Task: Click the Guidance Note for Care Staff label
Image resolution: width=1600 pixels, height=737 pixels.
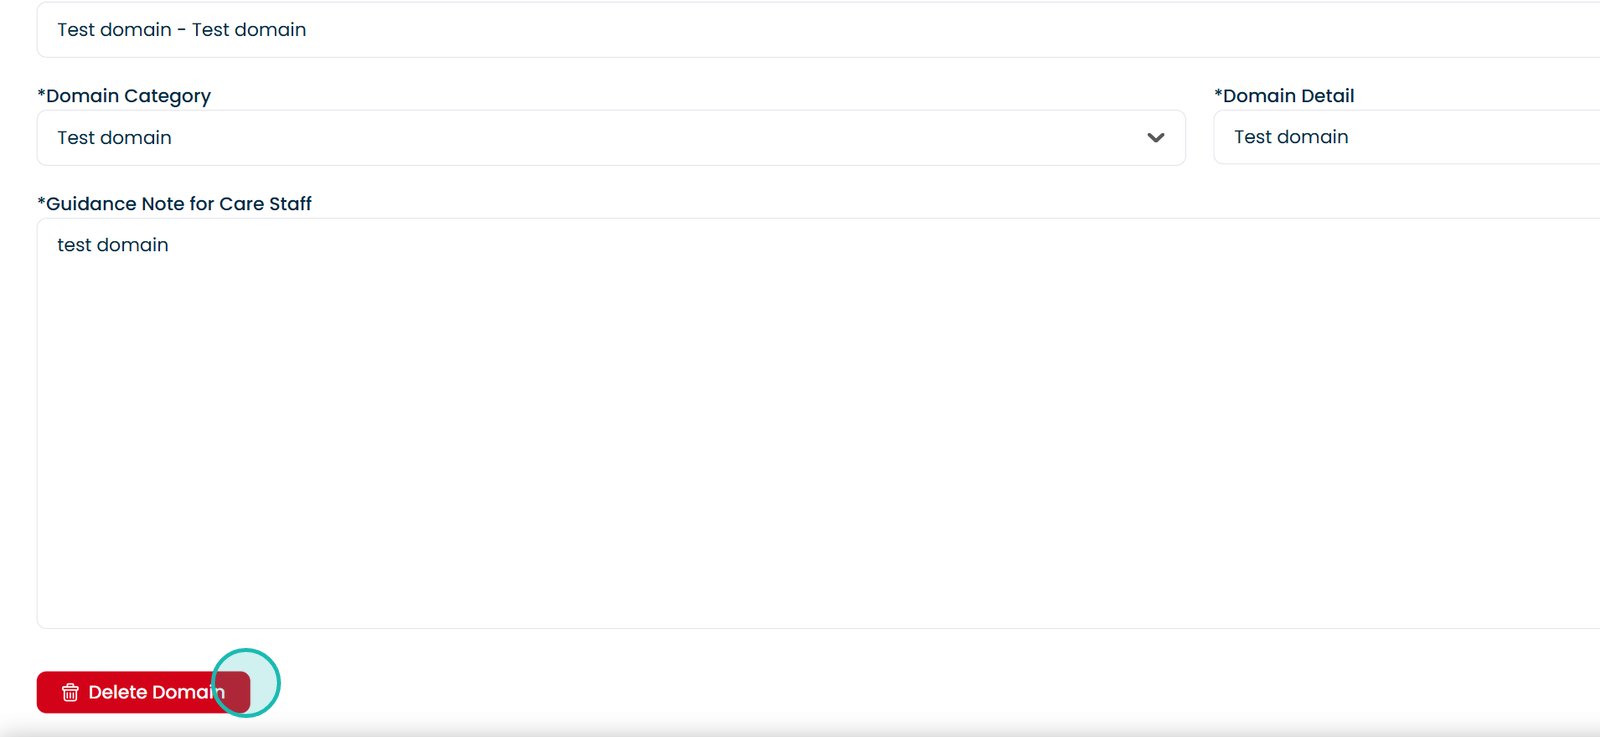Action: pyautogui.click(x=179, y=204)
